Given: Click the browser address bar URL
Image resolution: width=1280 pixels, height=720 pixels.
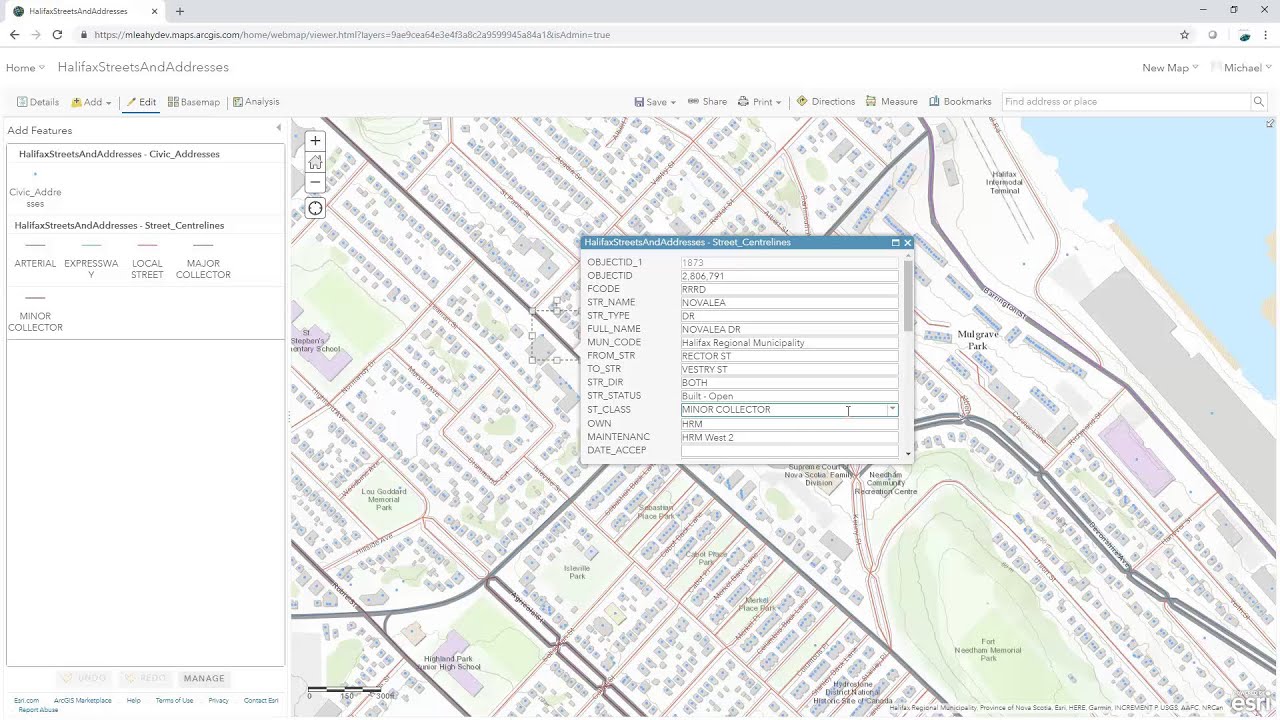Looking at the screenshot, I should coord(352,34).
